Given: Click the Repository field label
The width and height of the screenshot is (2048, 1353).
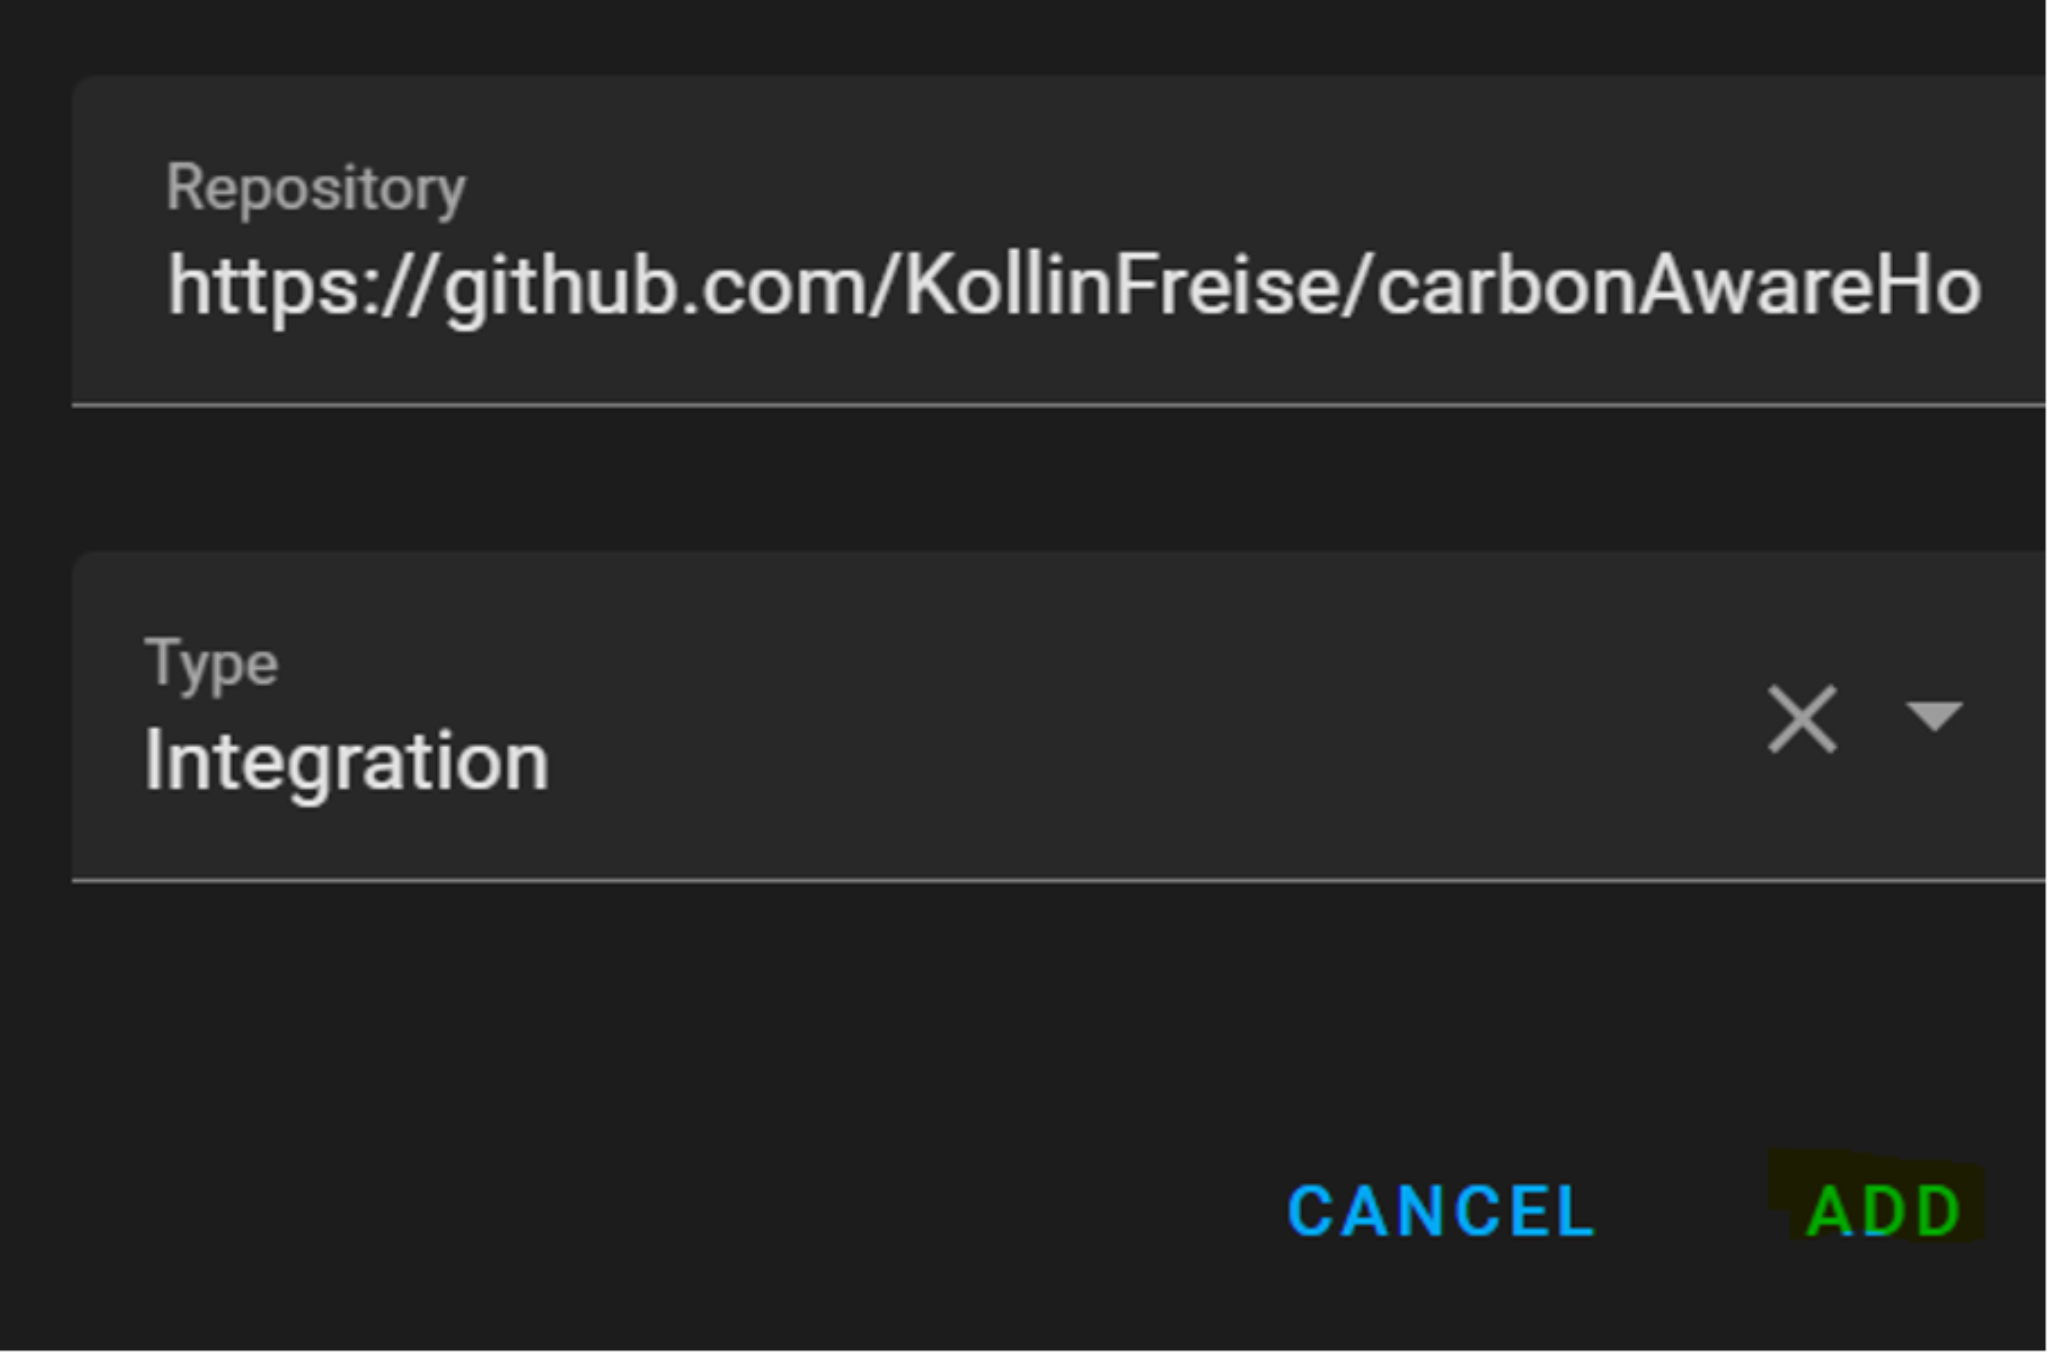Looking at the screenshot, I should (315, 188).
